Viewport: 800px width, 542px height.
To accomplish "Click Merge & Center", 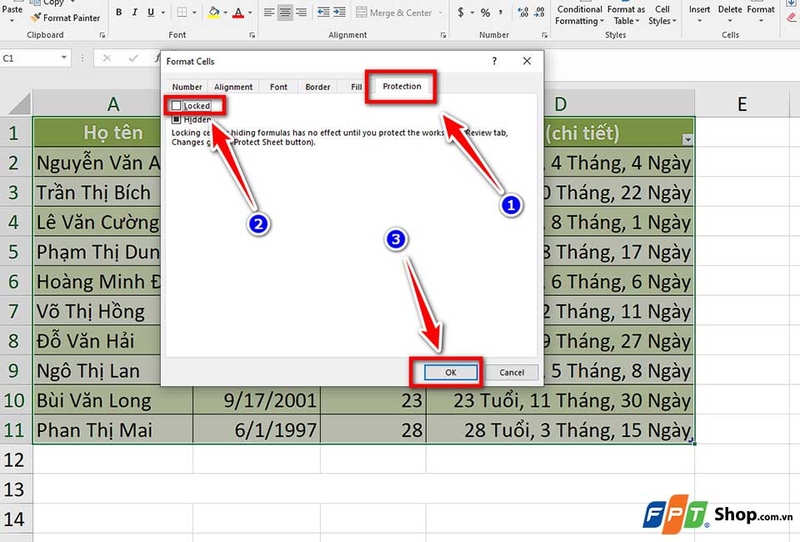I will 394,12.
